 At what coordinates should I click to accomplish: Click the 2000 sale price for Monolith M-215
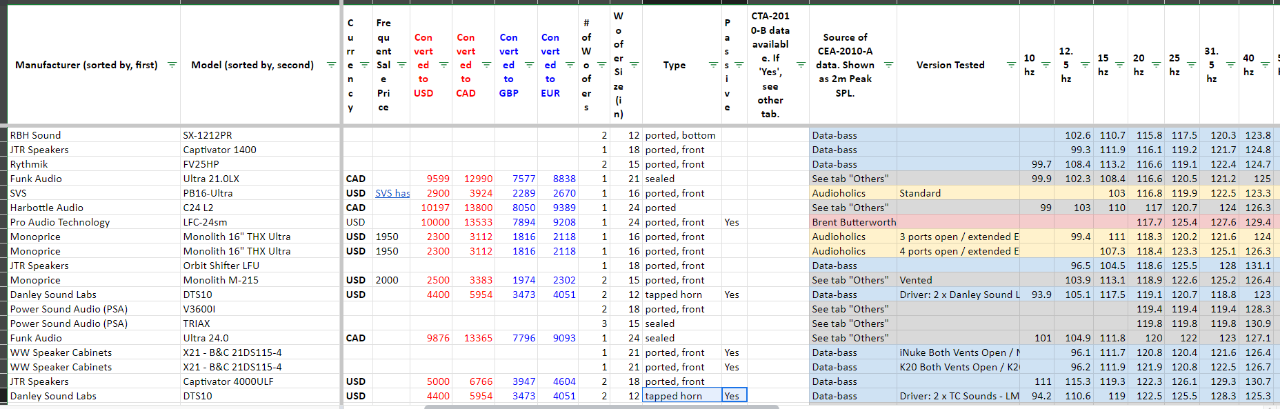click(x=392, y=280)
